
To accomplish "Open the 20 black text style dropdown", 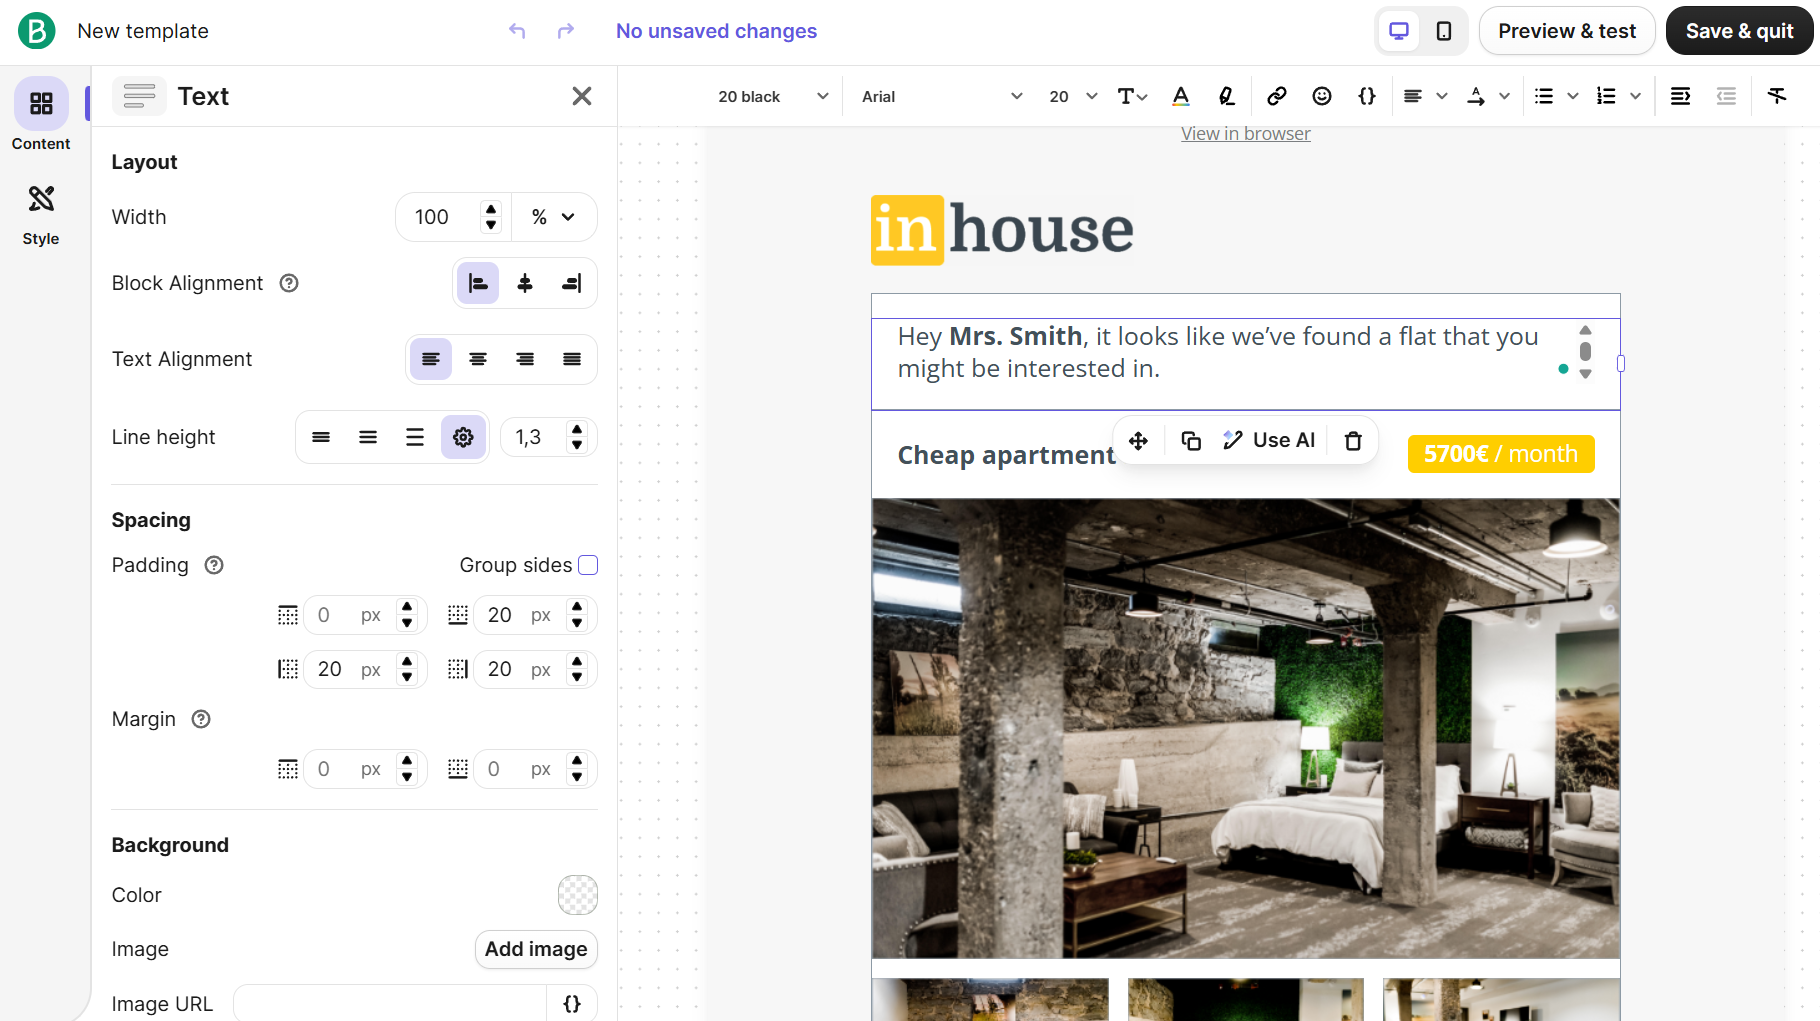I will pos(773,96).
